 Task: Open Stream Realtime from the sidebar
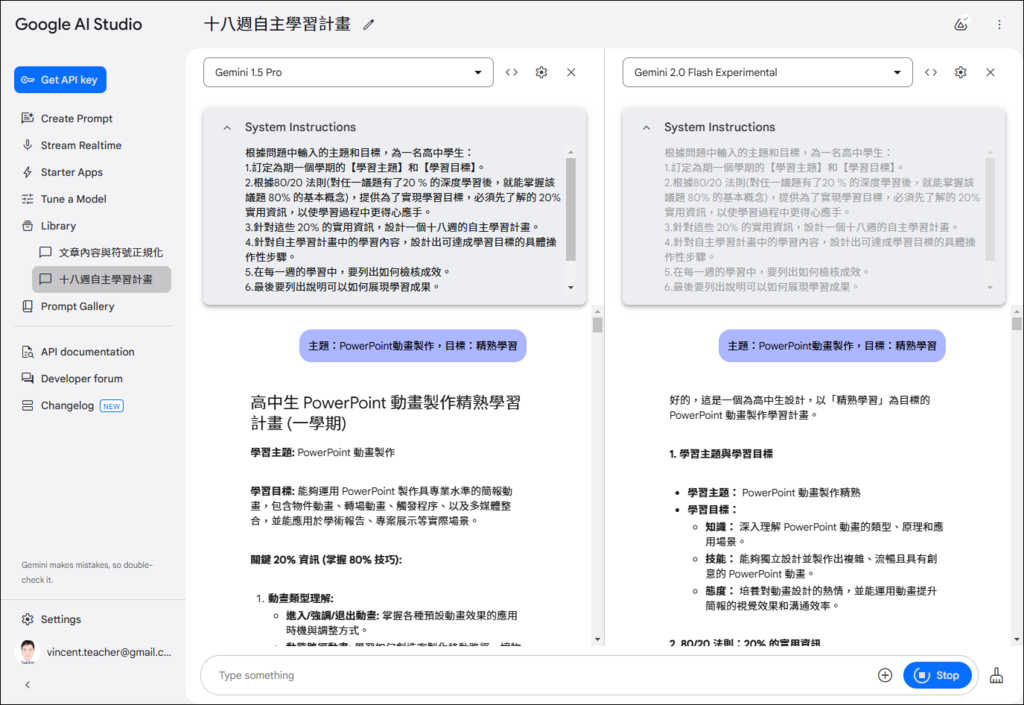(81, 145)
